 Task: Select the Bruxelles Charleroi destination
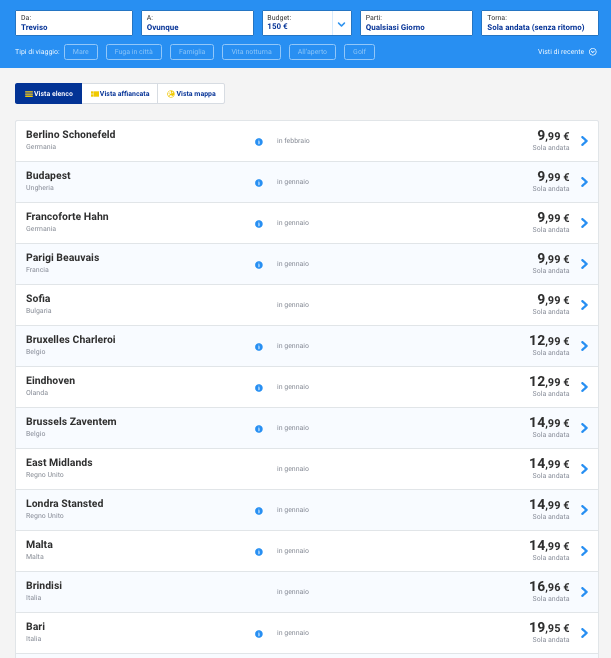[70, 340]
